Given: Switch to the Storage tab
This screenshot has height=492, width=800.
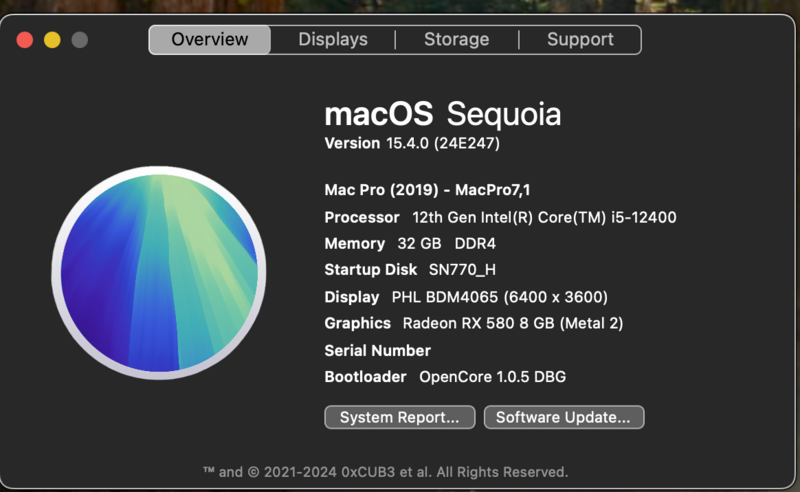Looking at the screenshot, I should pos(456,40).
